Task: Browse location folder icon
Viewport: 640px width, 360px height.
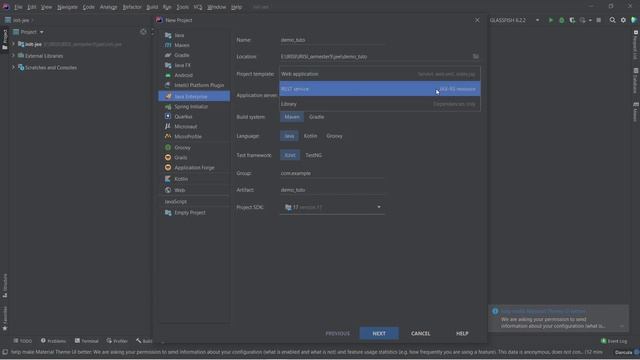Action: 476,56
